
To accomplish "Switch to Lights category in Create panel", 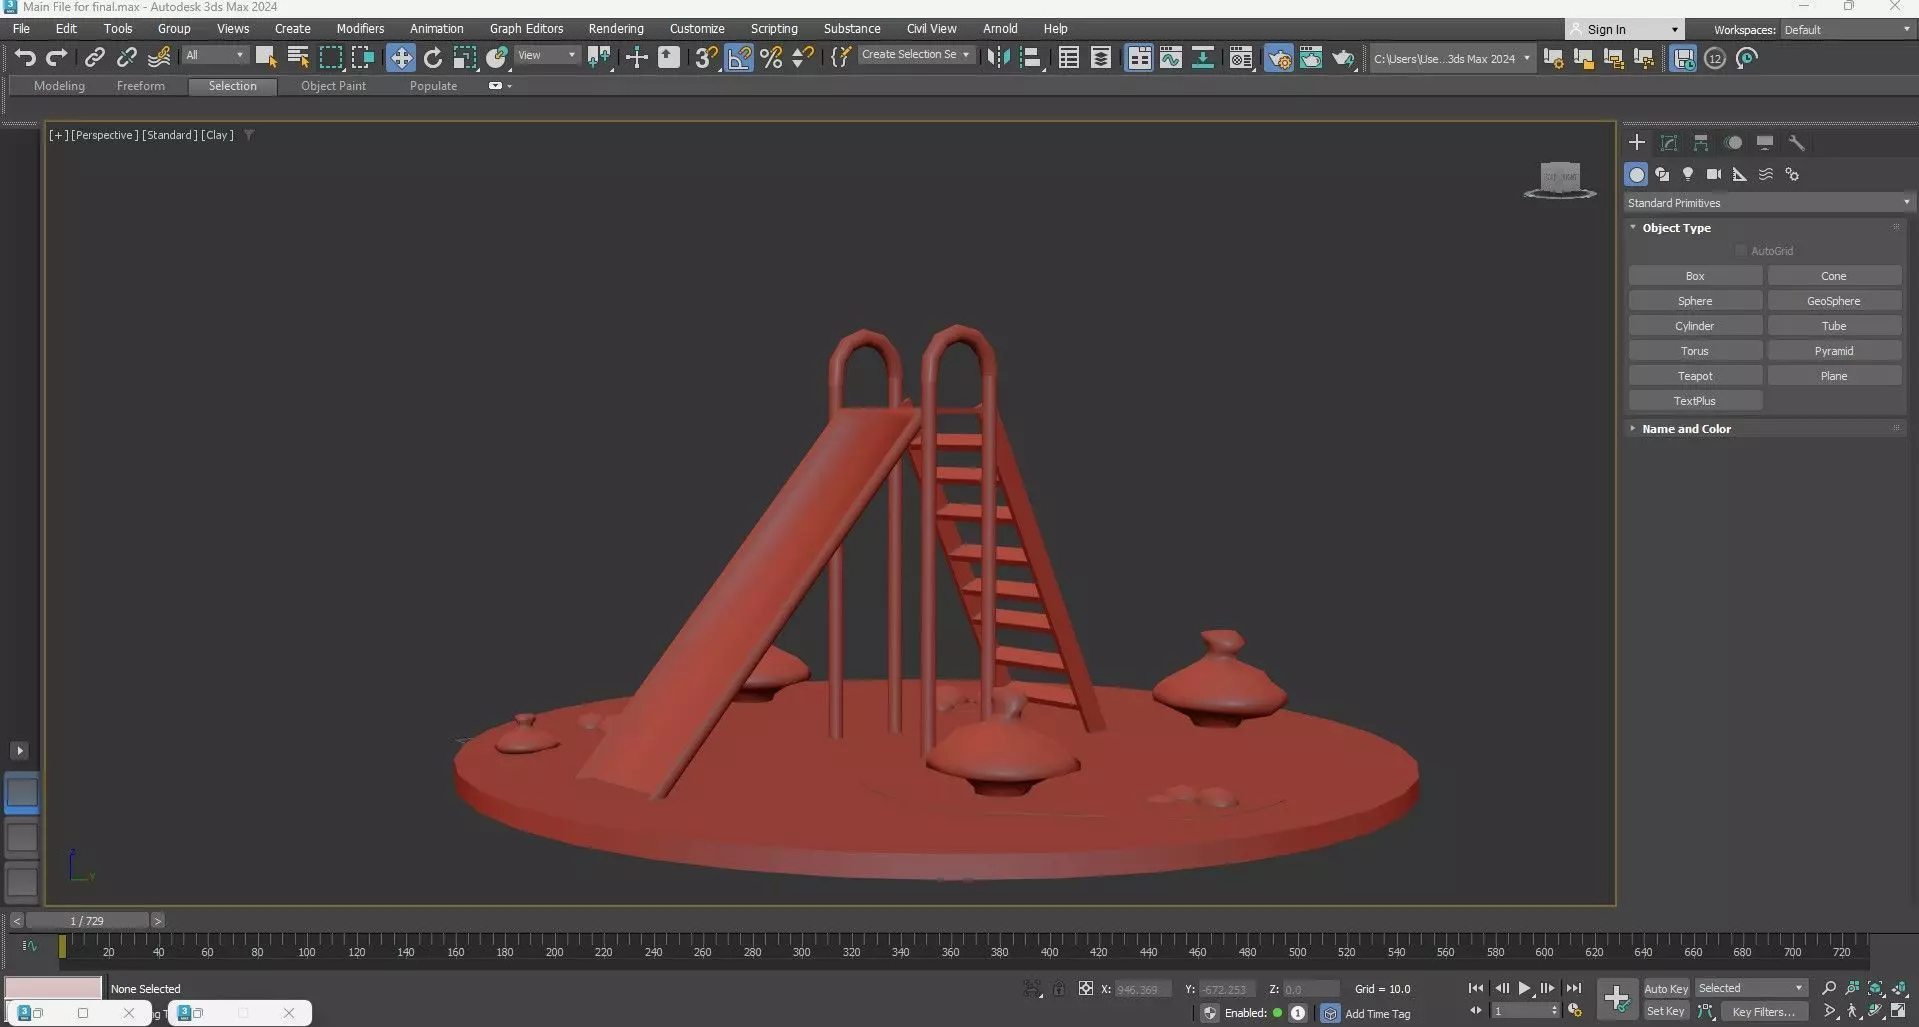I will [x=1688, y=174].
